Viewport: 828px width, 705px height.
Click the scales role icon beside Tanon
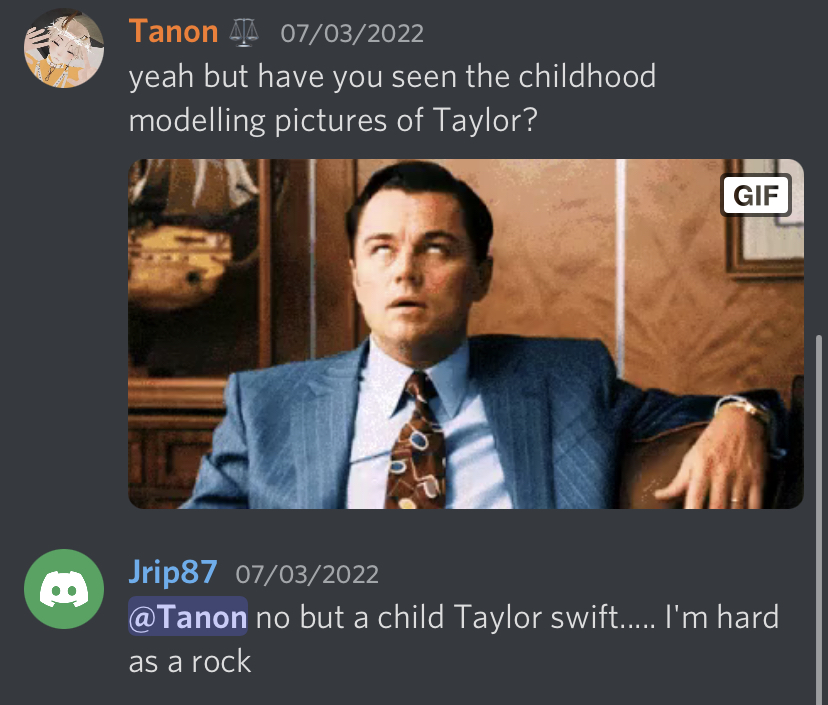click(244, 33)
